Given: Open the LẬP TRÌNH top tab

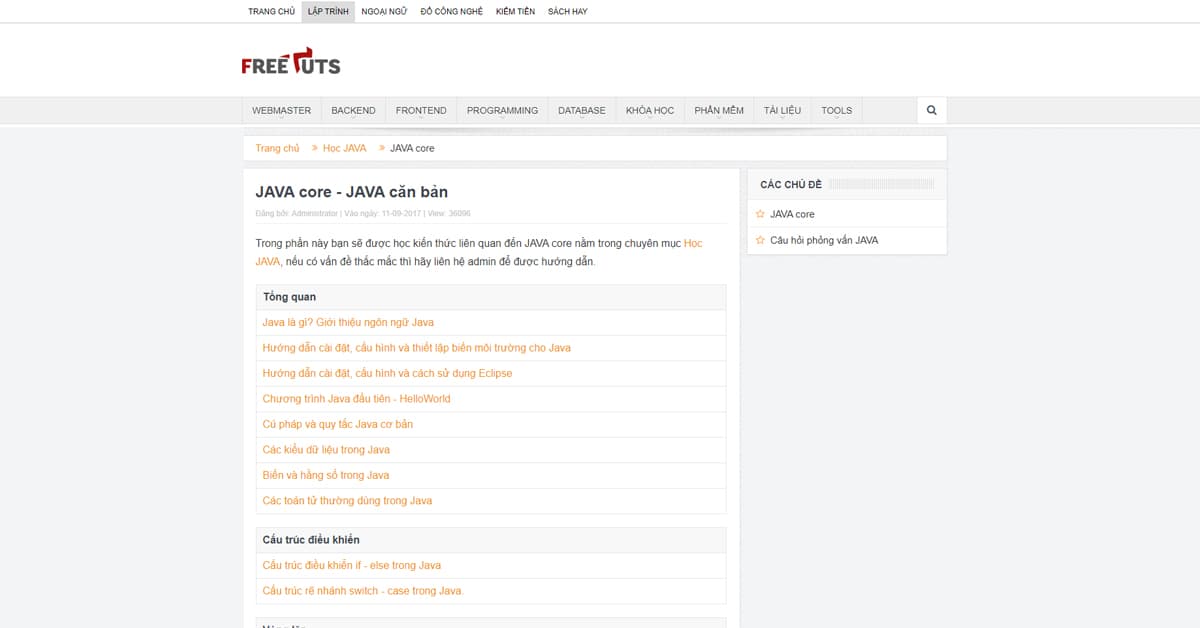Looking at the screenshot, I should coord(328,11).
